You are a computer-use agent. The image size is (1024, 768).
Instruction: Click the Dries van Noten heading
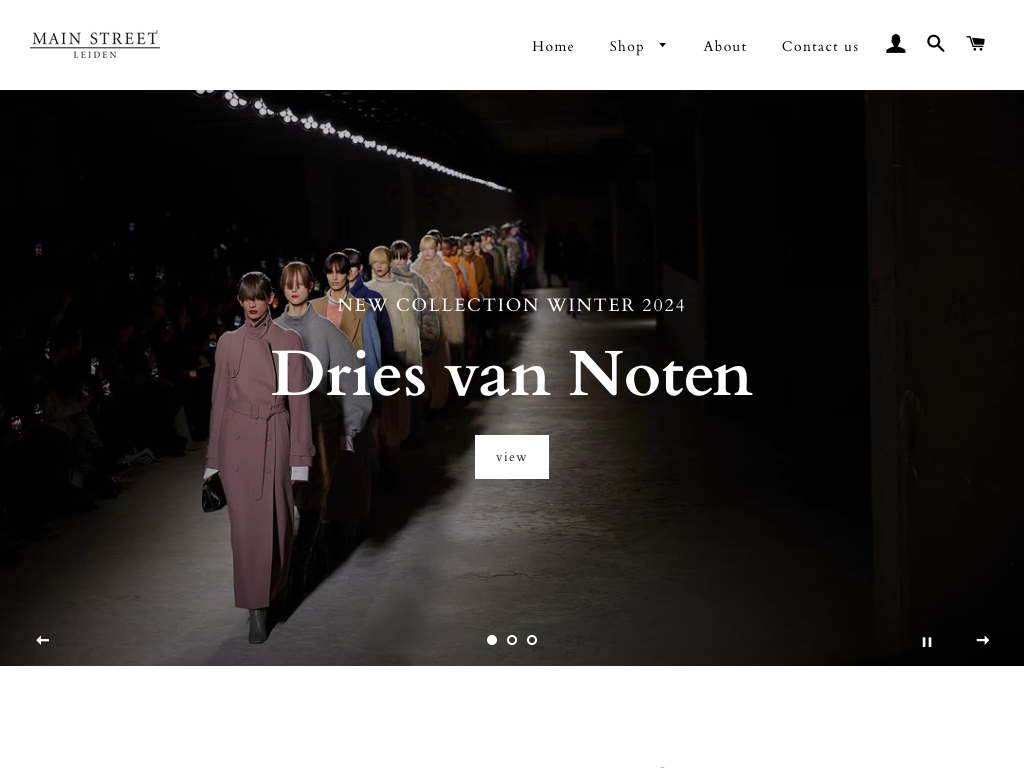point(511,374)
